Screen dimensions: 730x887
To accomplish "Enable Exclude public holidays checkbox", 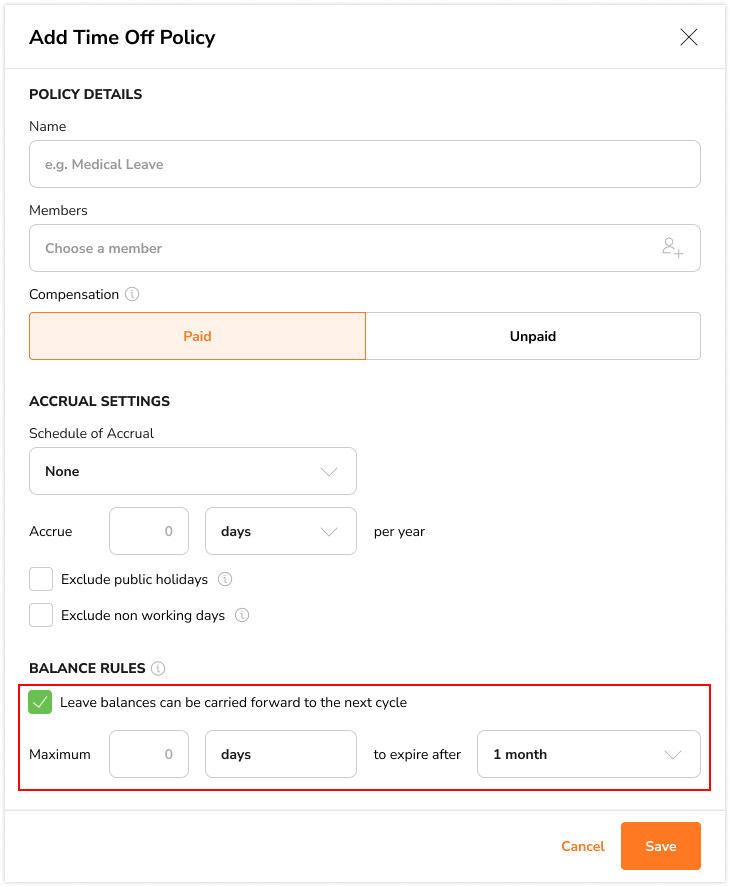I will click(x=41, y=579).
